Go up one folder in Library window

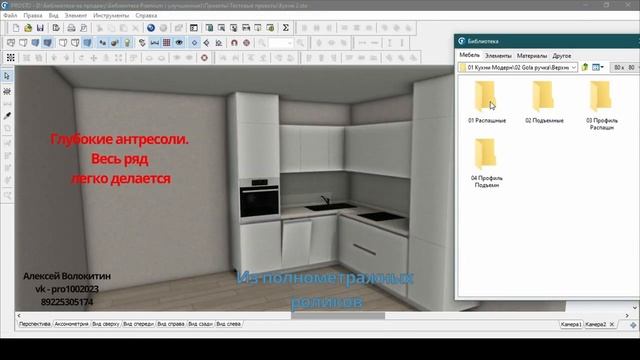(585, 67)
